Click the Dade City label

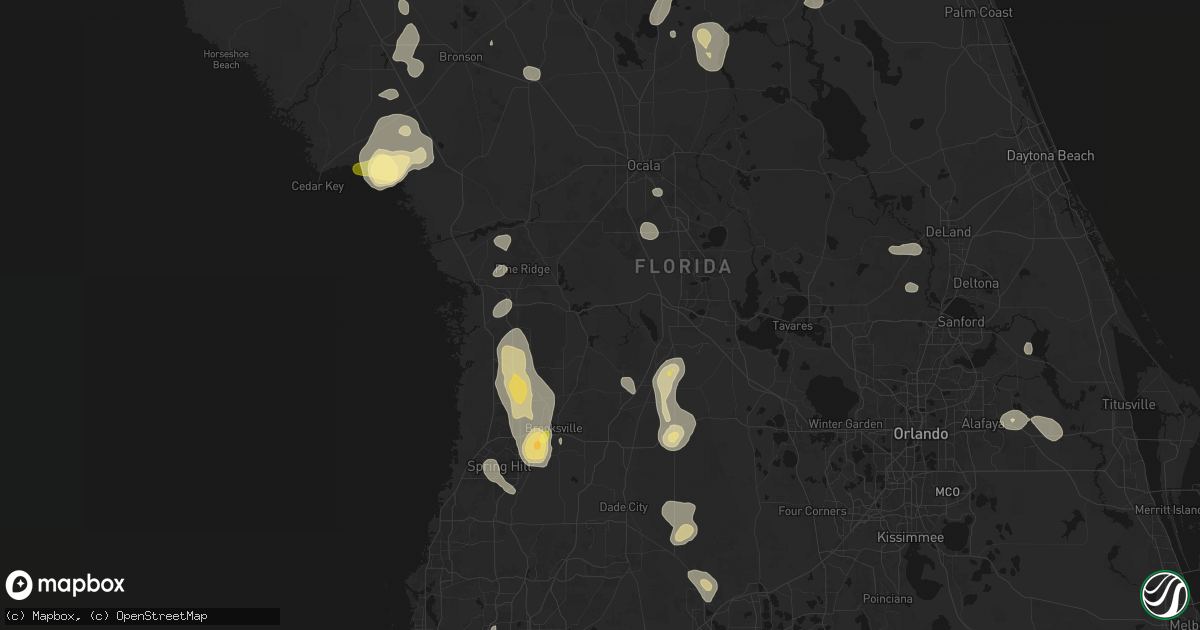624,507
